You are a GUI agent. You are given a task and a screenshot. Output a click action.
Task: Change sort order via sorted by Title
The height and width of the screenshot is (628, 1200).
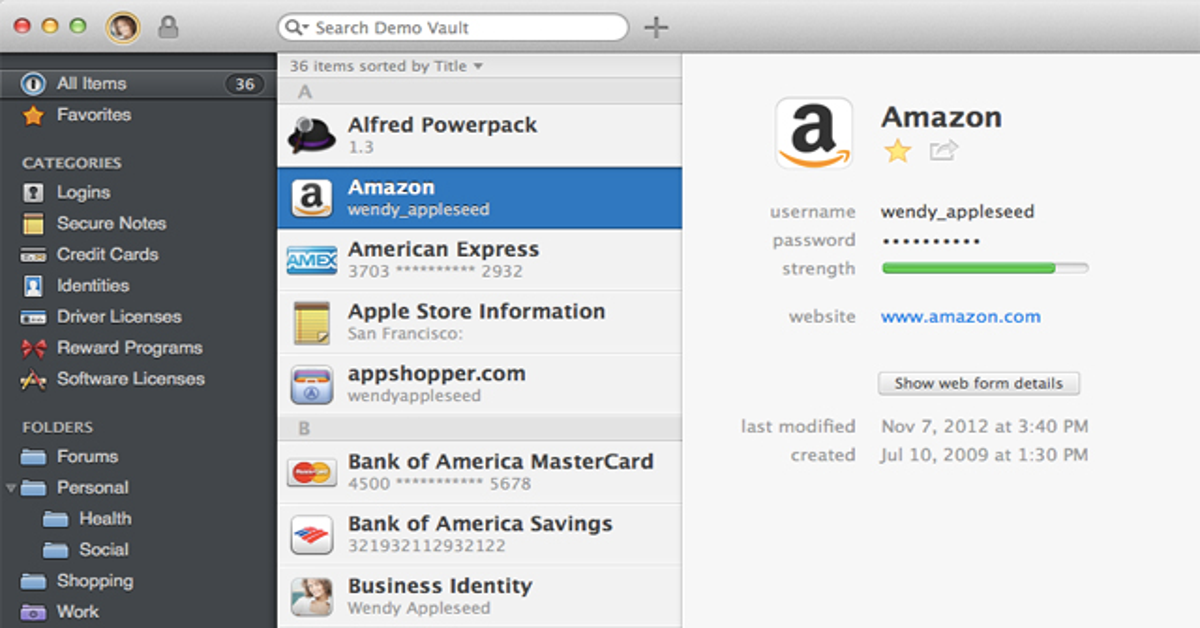pyautogui.click(x=386, y=66)
